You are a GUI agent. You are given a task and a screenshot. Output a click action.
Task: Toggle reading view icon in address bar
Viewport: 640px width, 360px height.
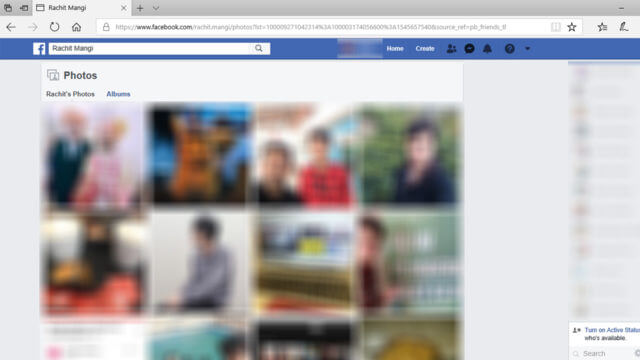point(556,27)
